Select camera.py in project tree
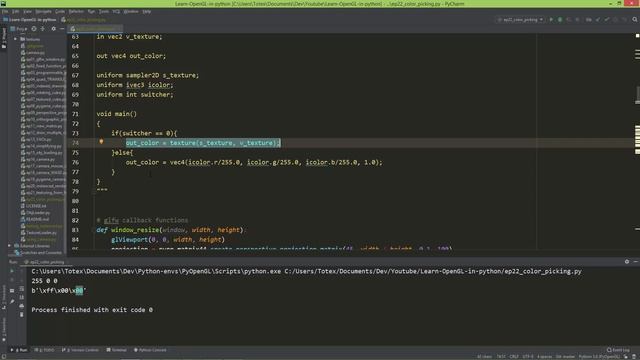The width and height of the screenshot is (640, 360). (x=33, y=53)
